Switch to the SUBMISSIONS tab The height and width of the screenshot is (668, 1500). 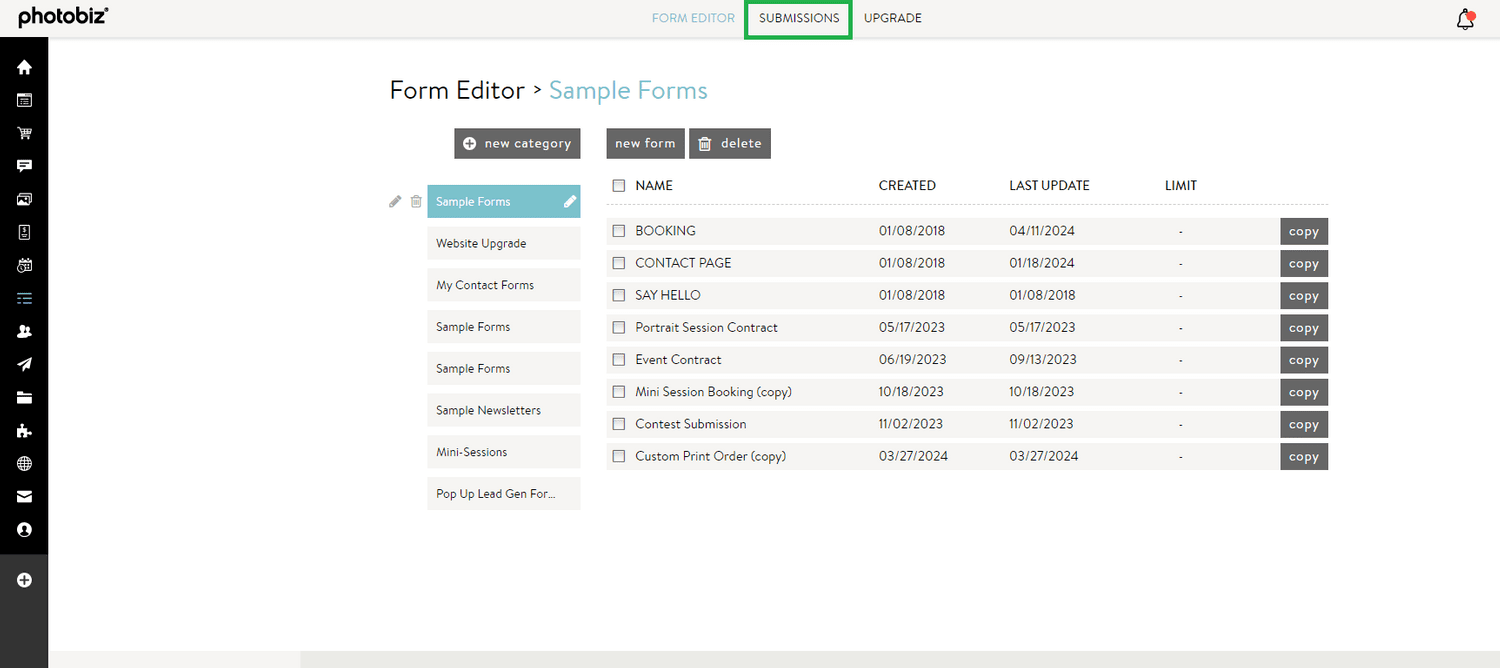click(x=797, y=18)
